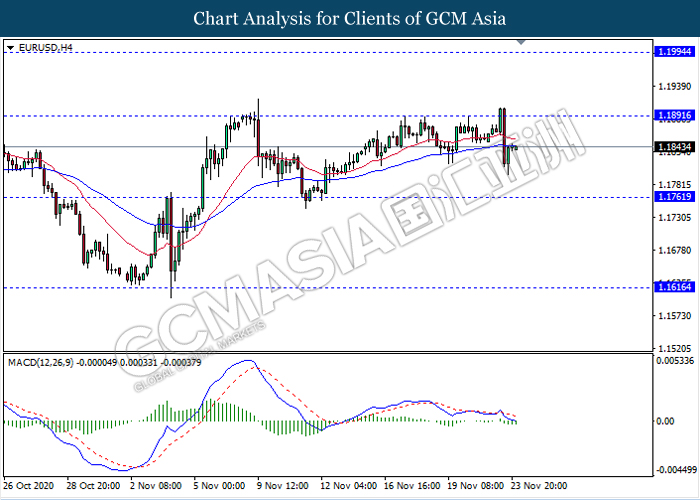Click the 9 Nov 12:00 time label
Image resolution: width=700 pixels, height=500 pixels.
[283, 485]
